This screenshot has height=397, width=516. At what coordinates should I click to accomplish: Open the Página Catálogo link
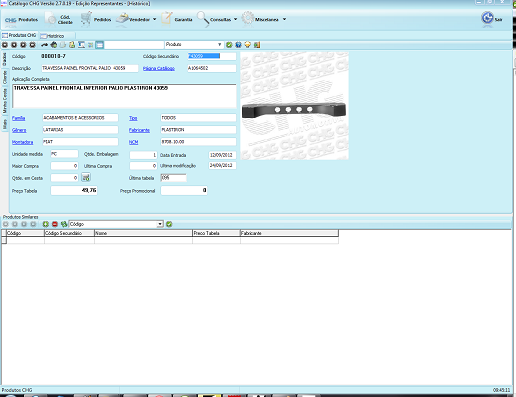(x=159, y=68)
